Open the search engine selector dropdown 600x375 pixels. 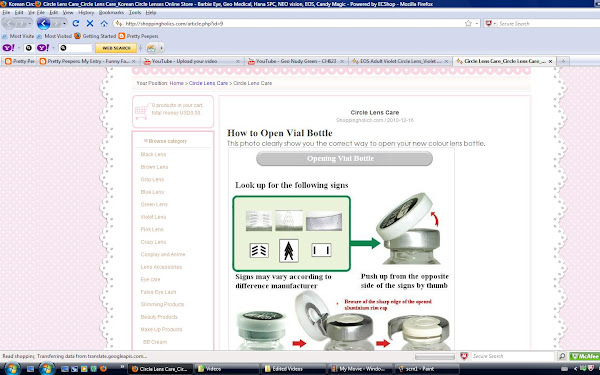tap(491, 24)
